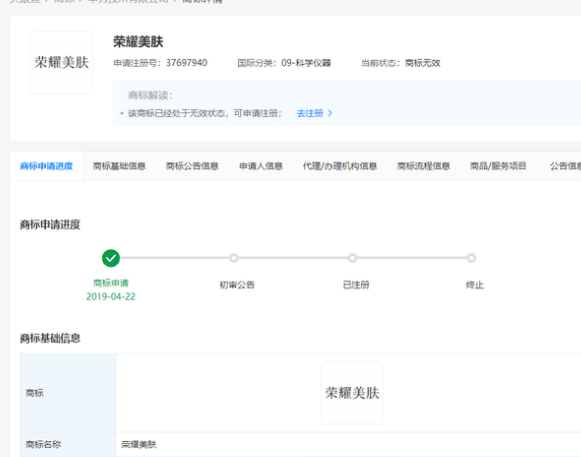Viewport: 581px width, 457px height.
Task: Click the 09-科学仪器 classification value
Action: click(306, 63)
